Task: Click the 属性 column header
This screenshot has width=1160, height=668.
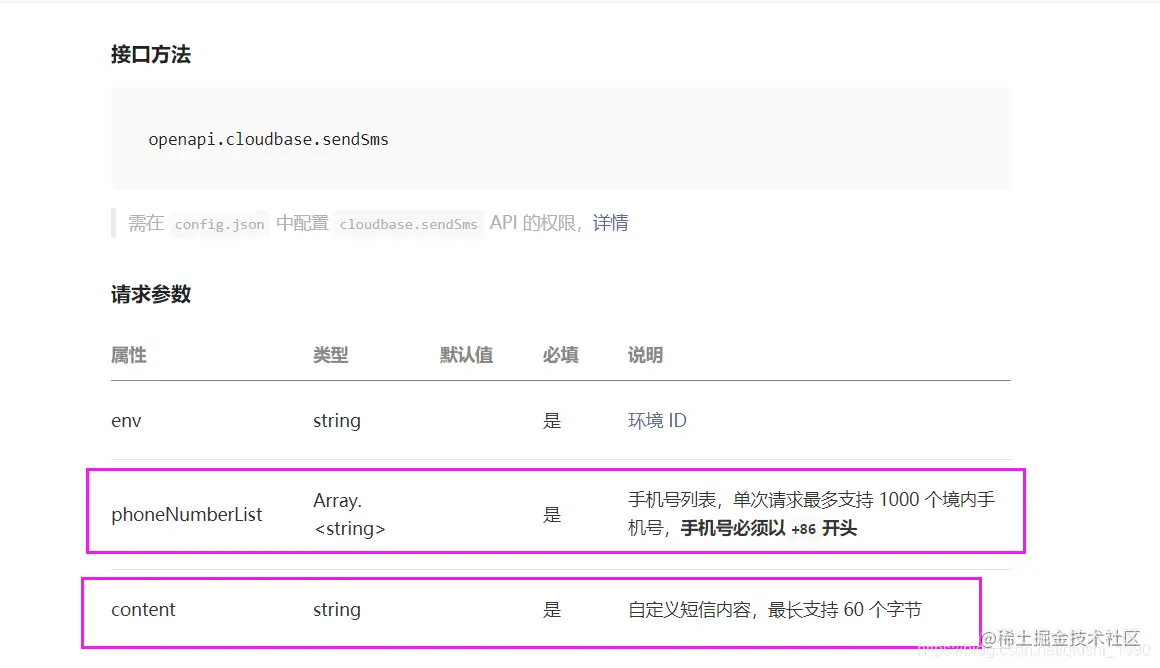Action: (x=129, y=355)
